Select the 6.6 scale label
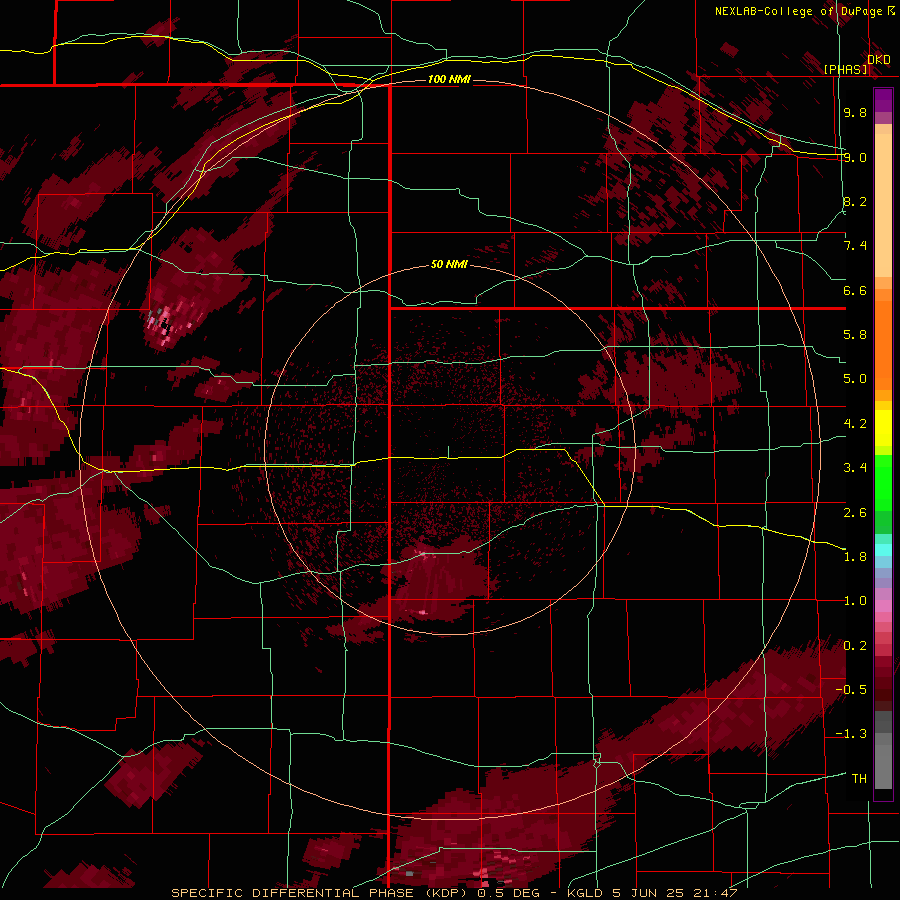The image size is (900, 900). pyautogui.click(x=855, y=290)
